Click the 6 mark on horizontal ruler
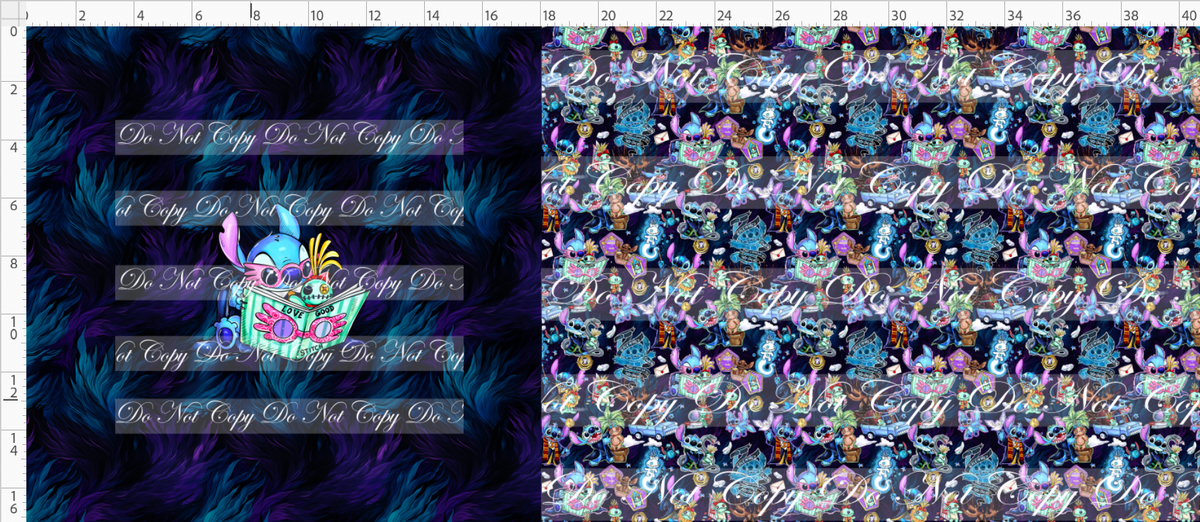The image size is (1200, 522). [x=199, y=17]
